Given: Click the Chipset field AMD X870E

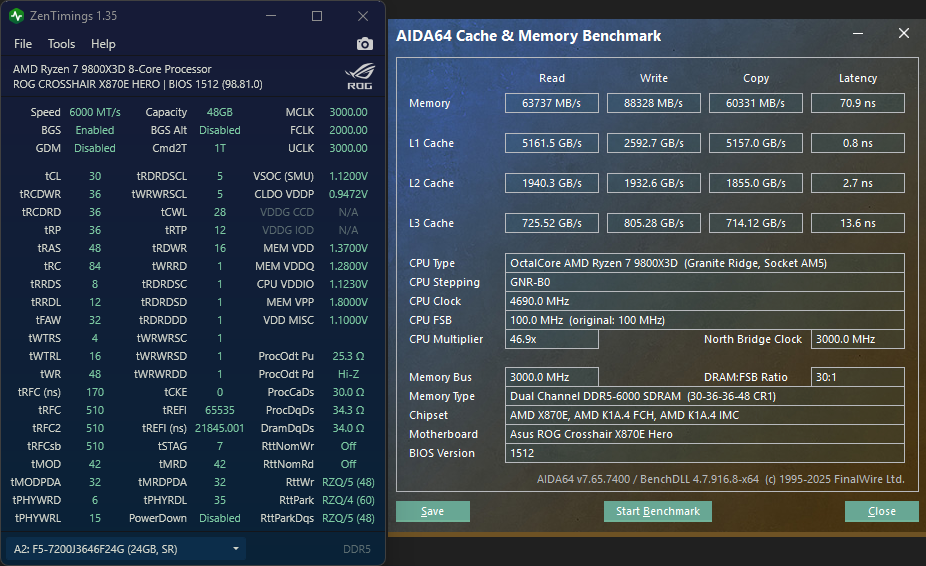Looking at the screenshot, I should (x=705, y=415).
